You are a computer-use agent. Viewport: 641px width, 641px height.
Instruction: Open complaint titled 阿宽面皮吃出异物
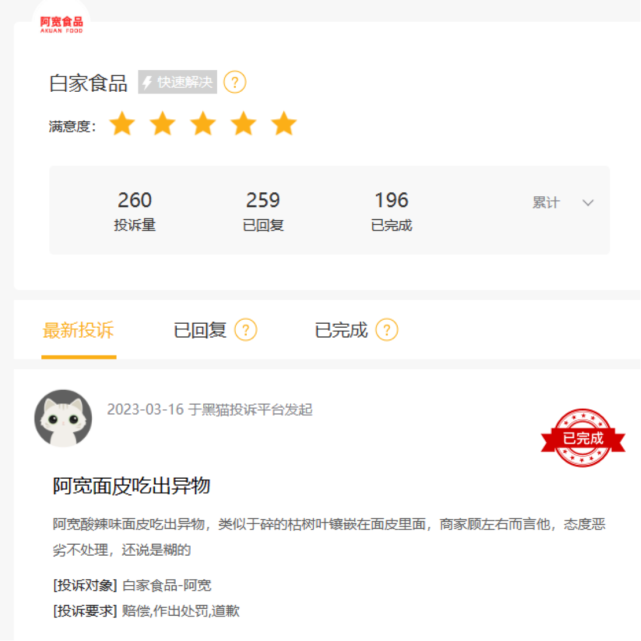tap(131, 486)
